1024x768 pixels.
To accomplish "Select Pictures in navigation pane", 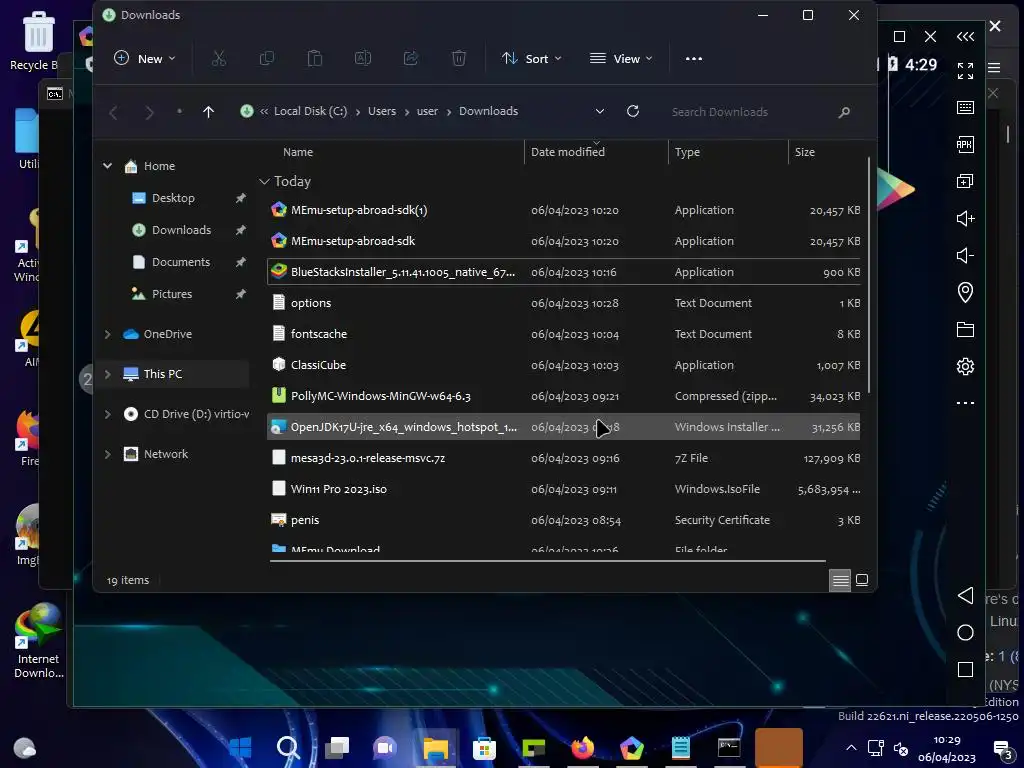I will pyautogui.click(x=173, y=294).
